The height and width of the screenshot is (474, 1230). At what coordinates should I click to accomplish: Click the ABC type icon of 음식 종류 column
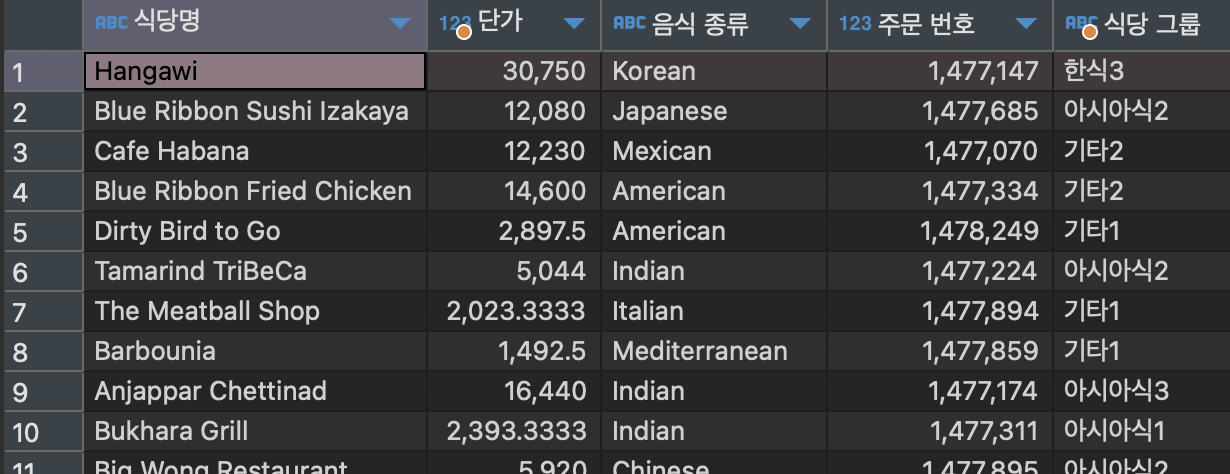coord(629,22)
